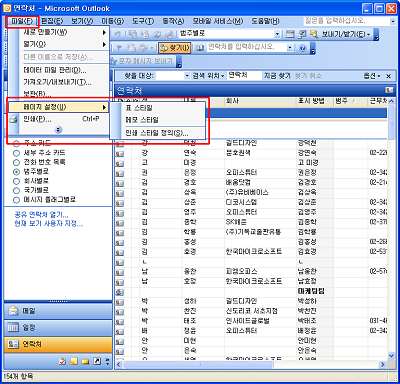
Task: Click the Tasks checkmark icon in navigation bar
Action: click(62, 361)
